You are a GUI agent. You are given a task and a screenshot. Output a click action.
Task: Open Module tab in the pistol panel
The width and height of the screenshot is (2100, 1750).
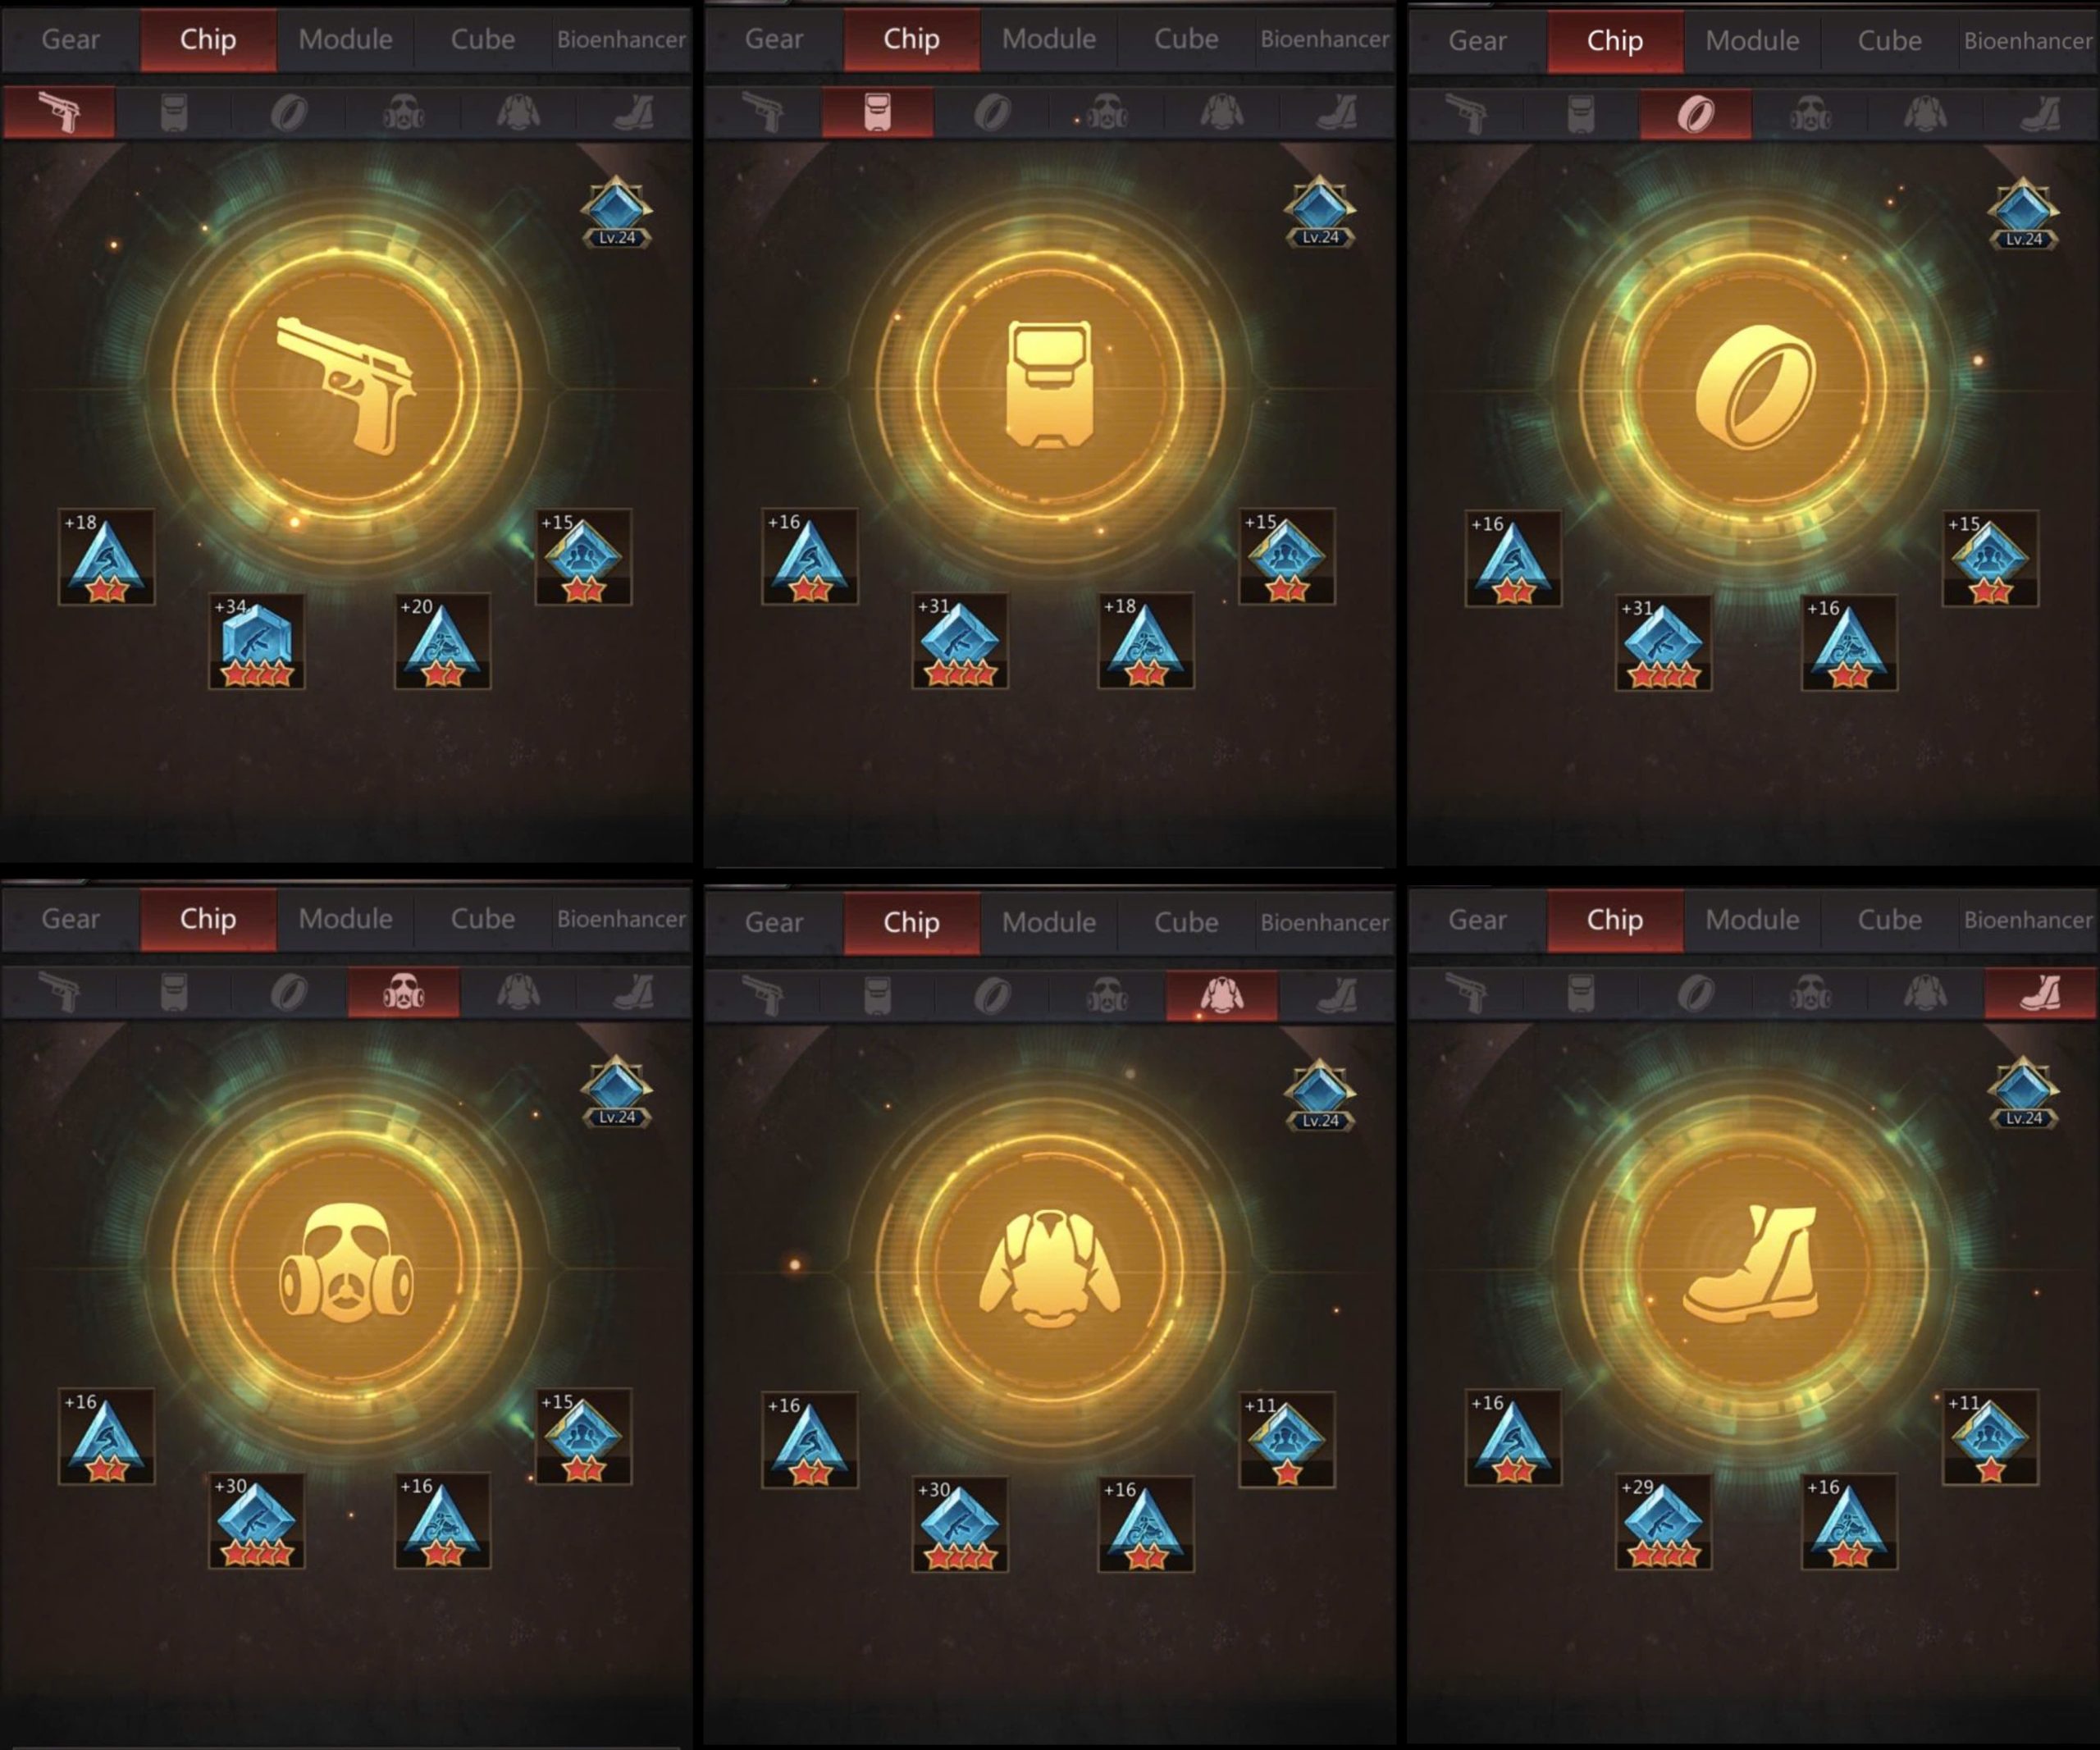345,39
